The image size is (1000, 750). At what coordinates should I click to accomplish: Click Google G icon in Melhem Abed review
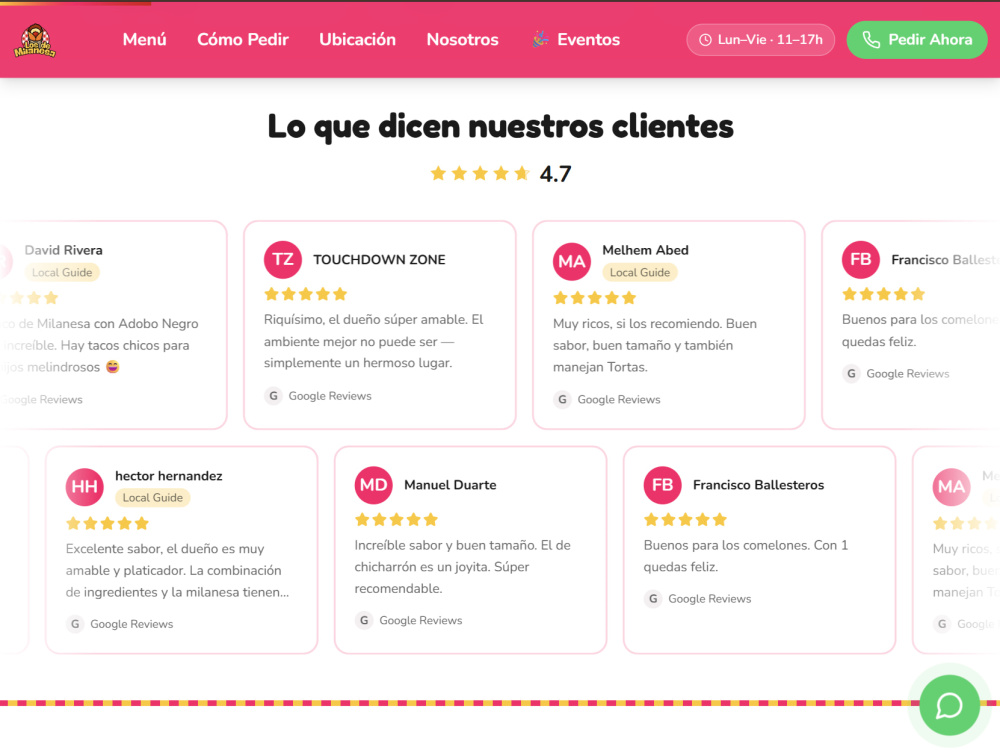coord(562,399)
